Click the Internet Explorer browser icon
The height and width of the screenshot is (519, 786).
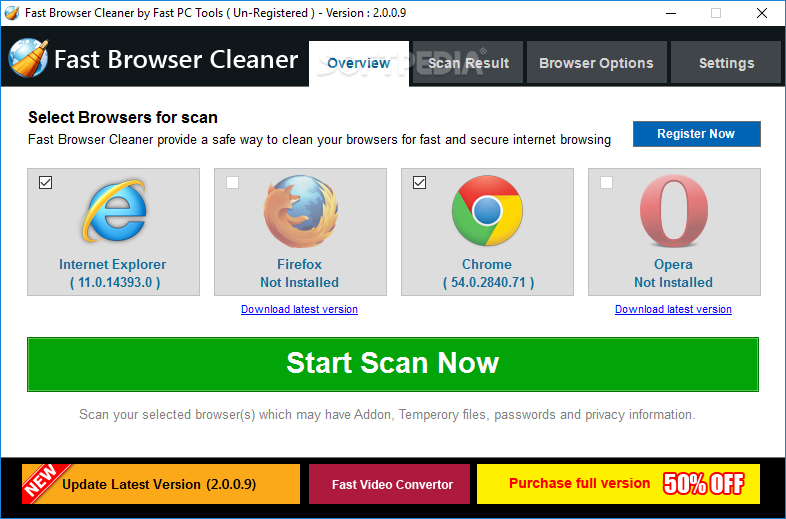(114, 211)
